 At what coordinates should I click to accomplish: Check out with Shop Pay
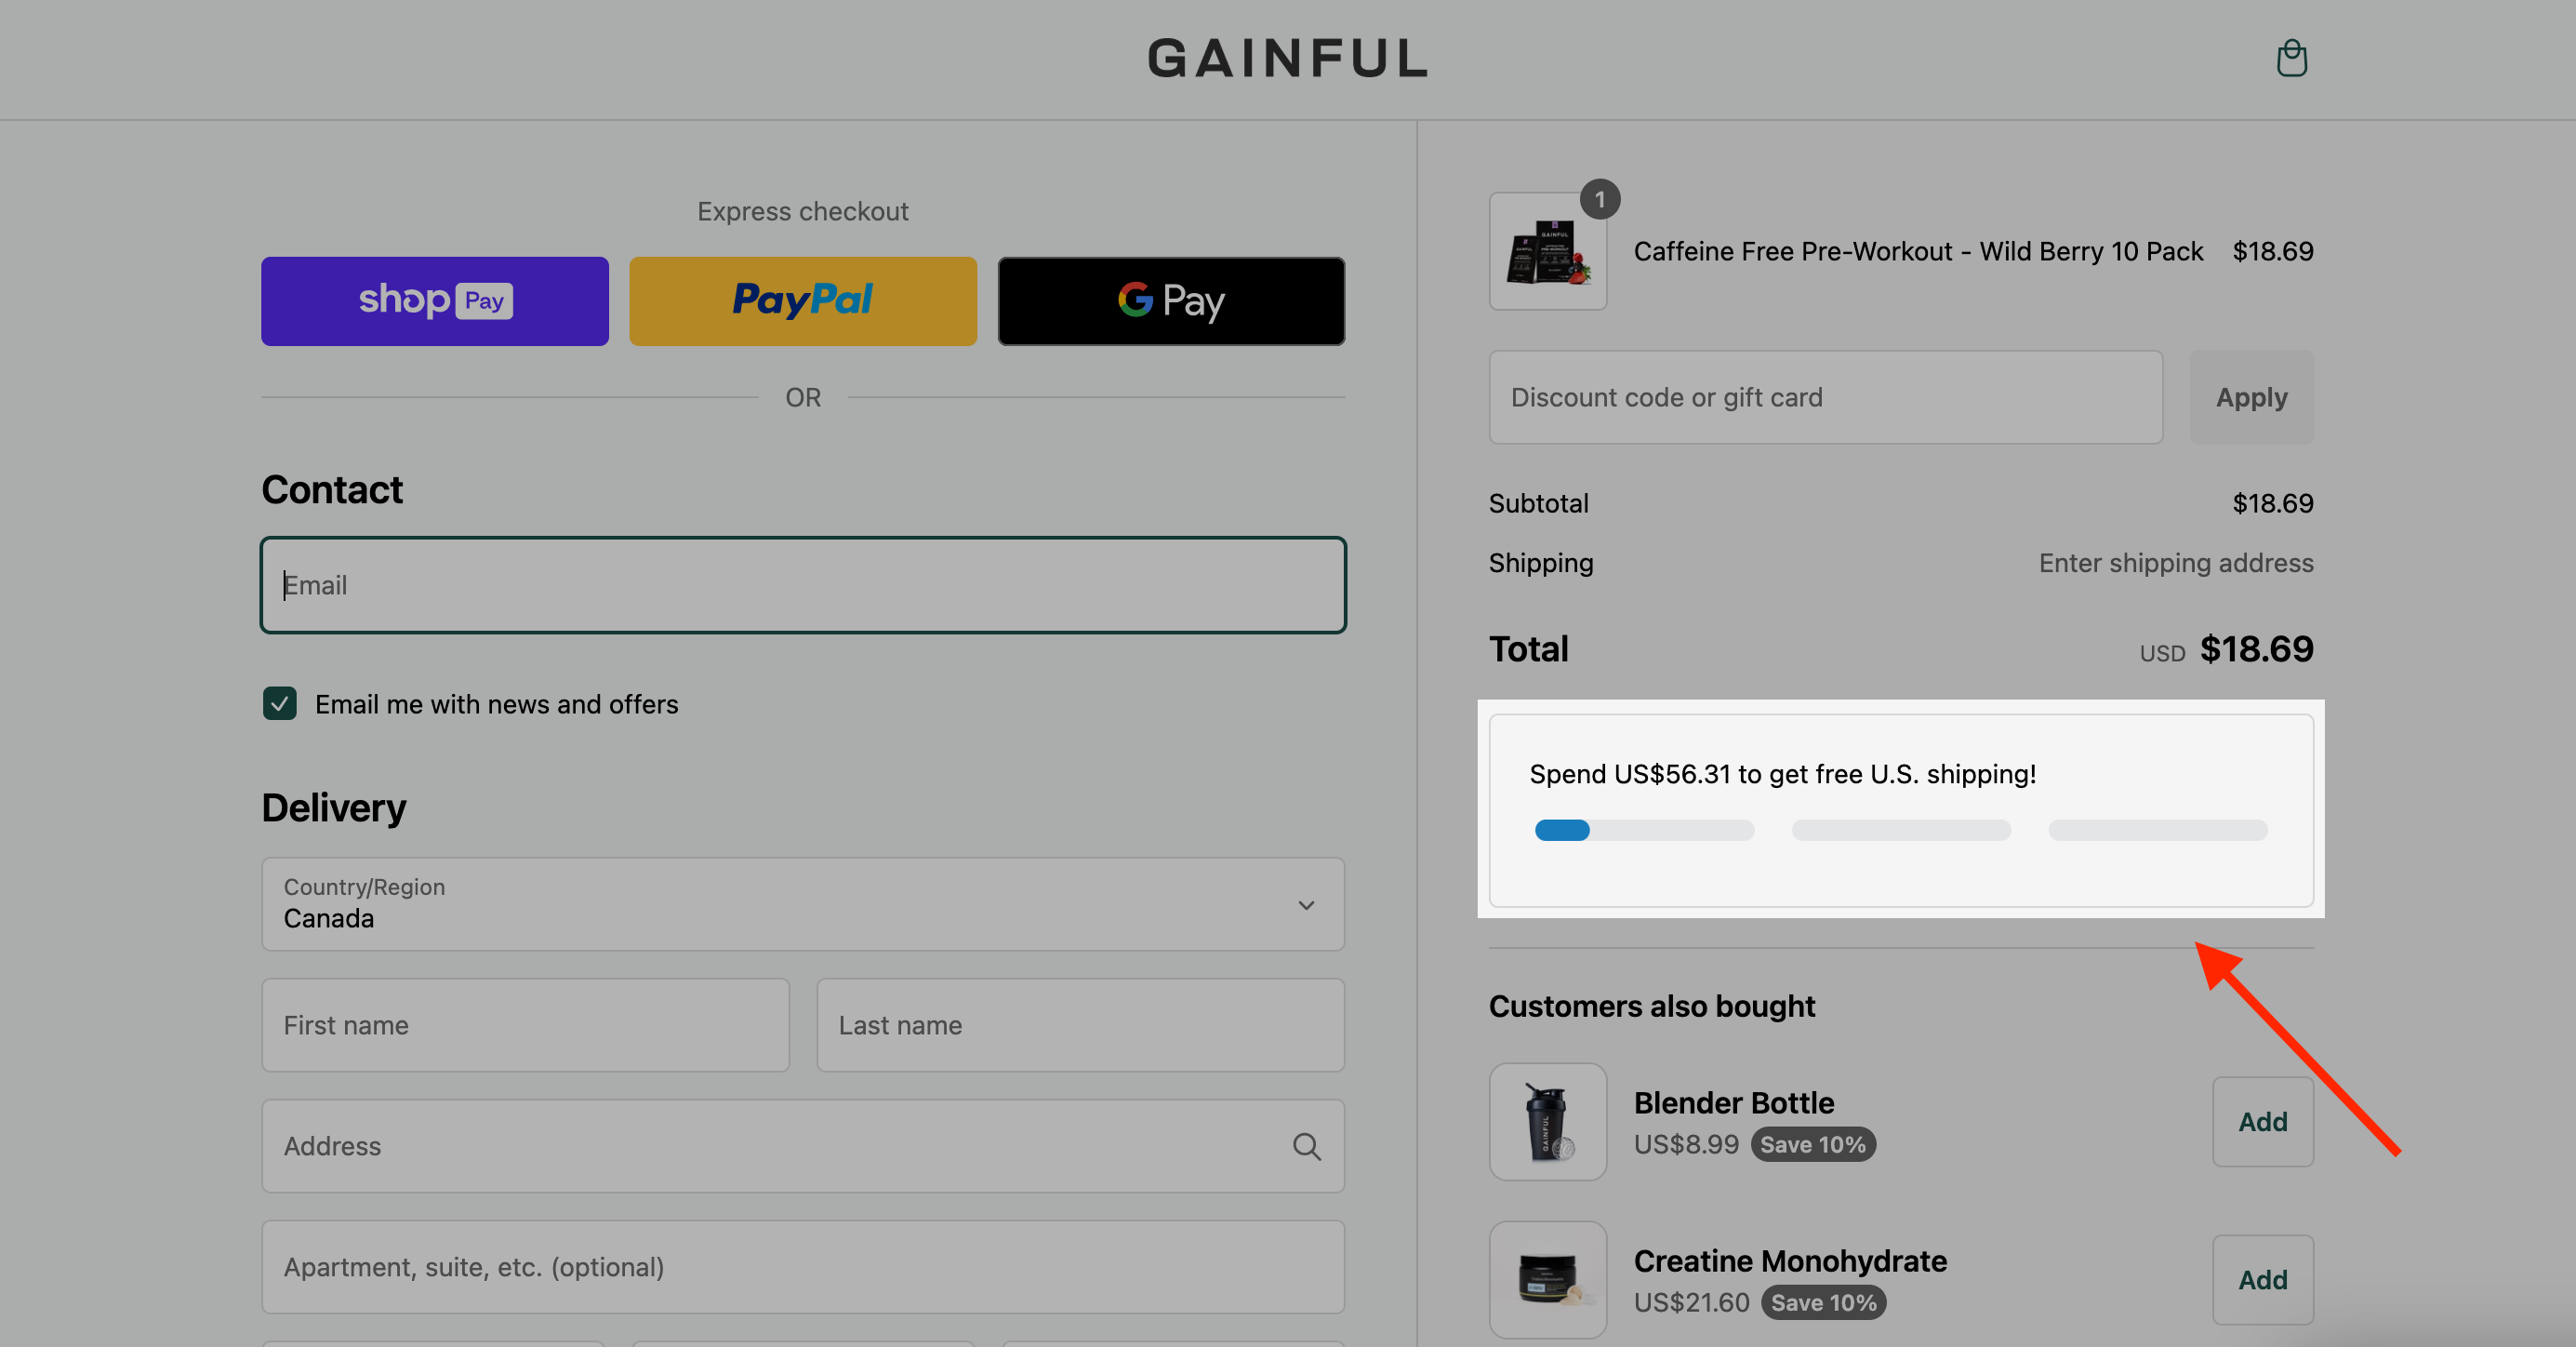[435, 301]
